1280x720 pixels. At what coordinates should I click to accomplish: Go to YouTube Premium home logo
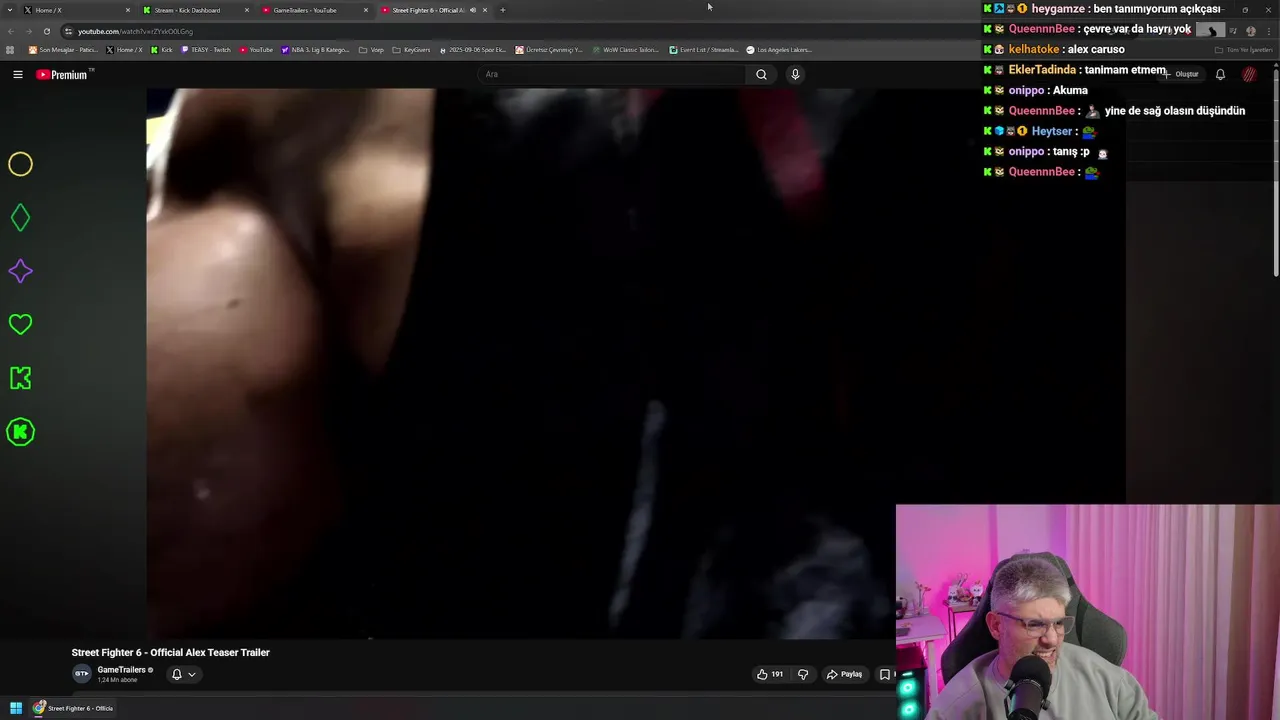click(x=64, y=75)
